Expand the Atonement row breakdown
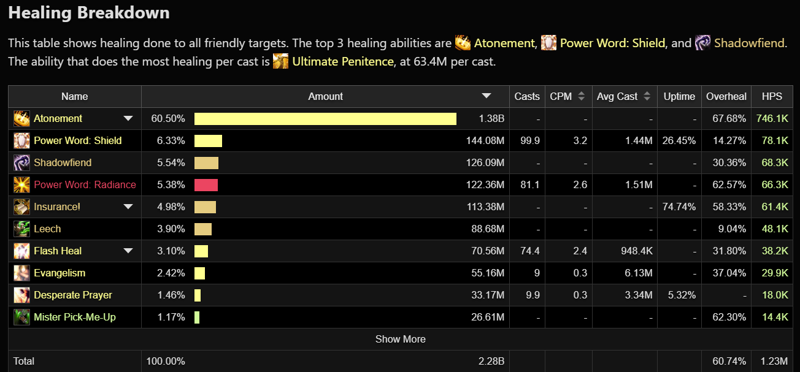Viewport: 800px width, 372px height. point(128,119)
